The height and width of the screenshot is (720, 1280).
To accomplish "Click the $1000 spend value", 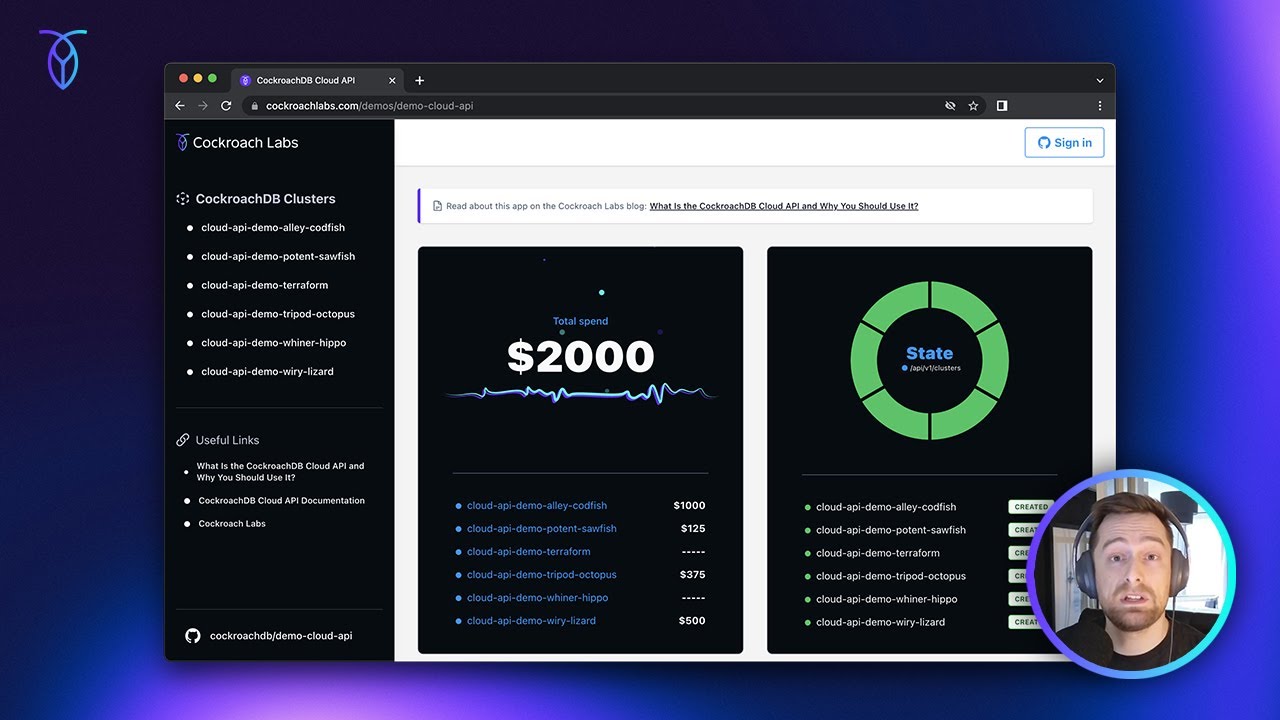I will coord(689,506).
